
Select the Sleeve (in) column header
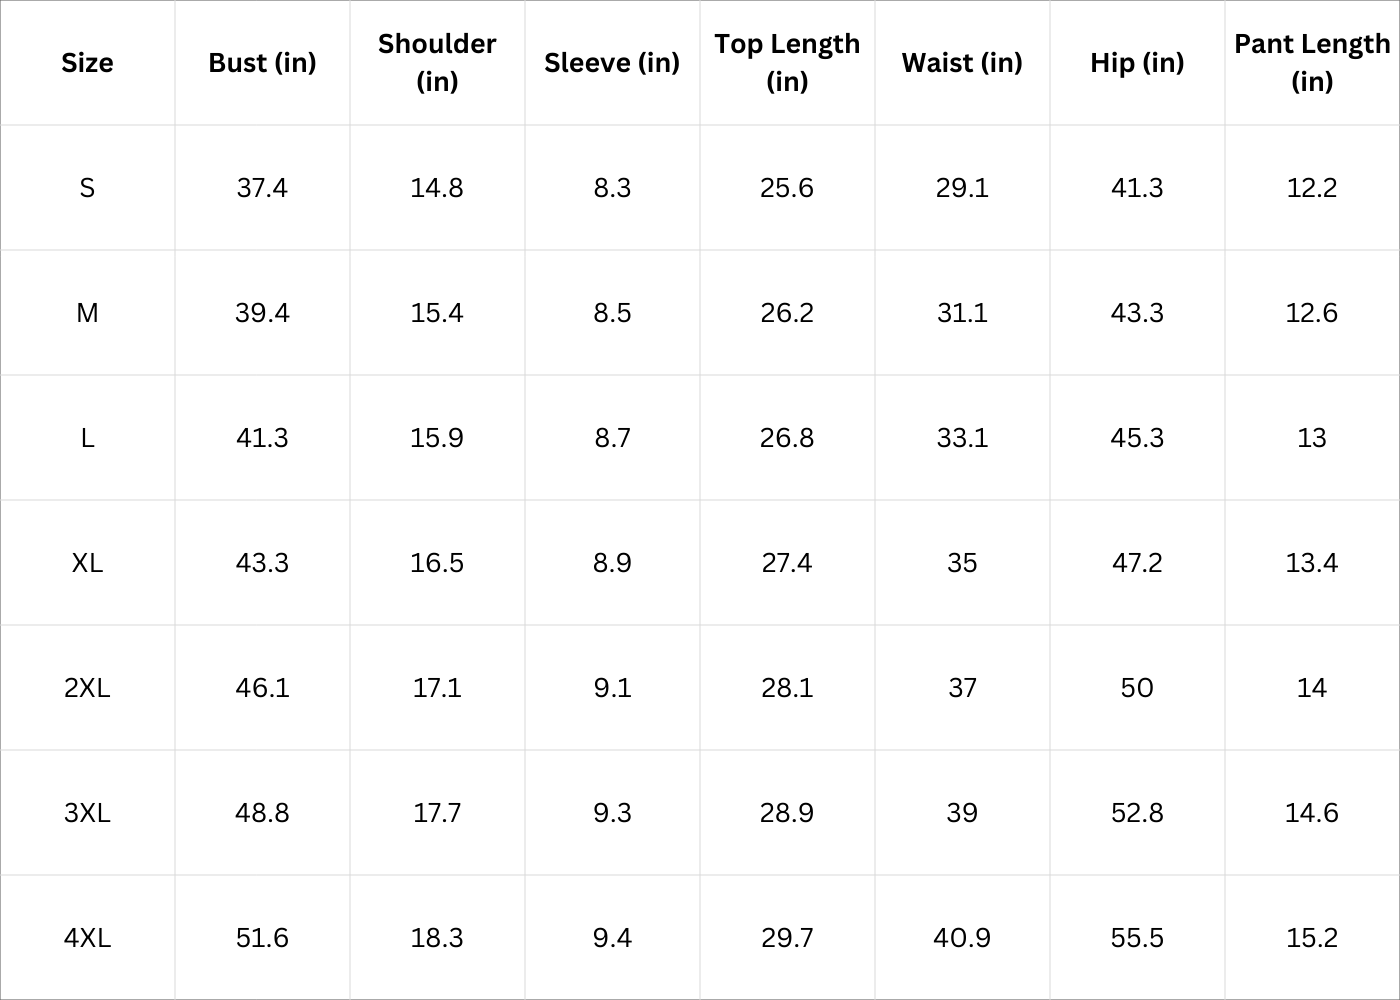coord(612,63)
